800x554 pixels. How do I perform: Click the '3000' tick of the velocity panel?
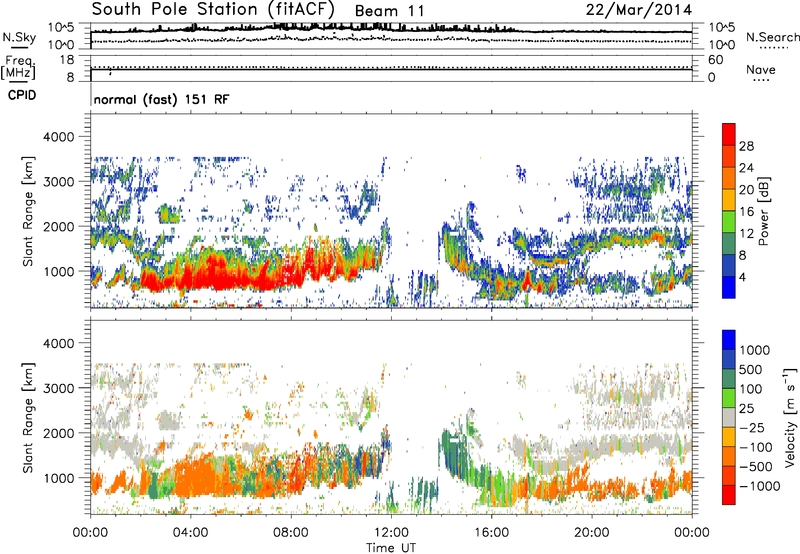[59, 388]
